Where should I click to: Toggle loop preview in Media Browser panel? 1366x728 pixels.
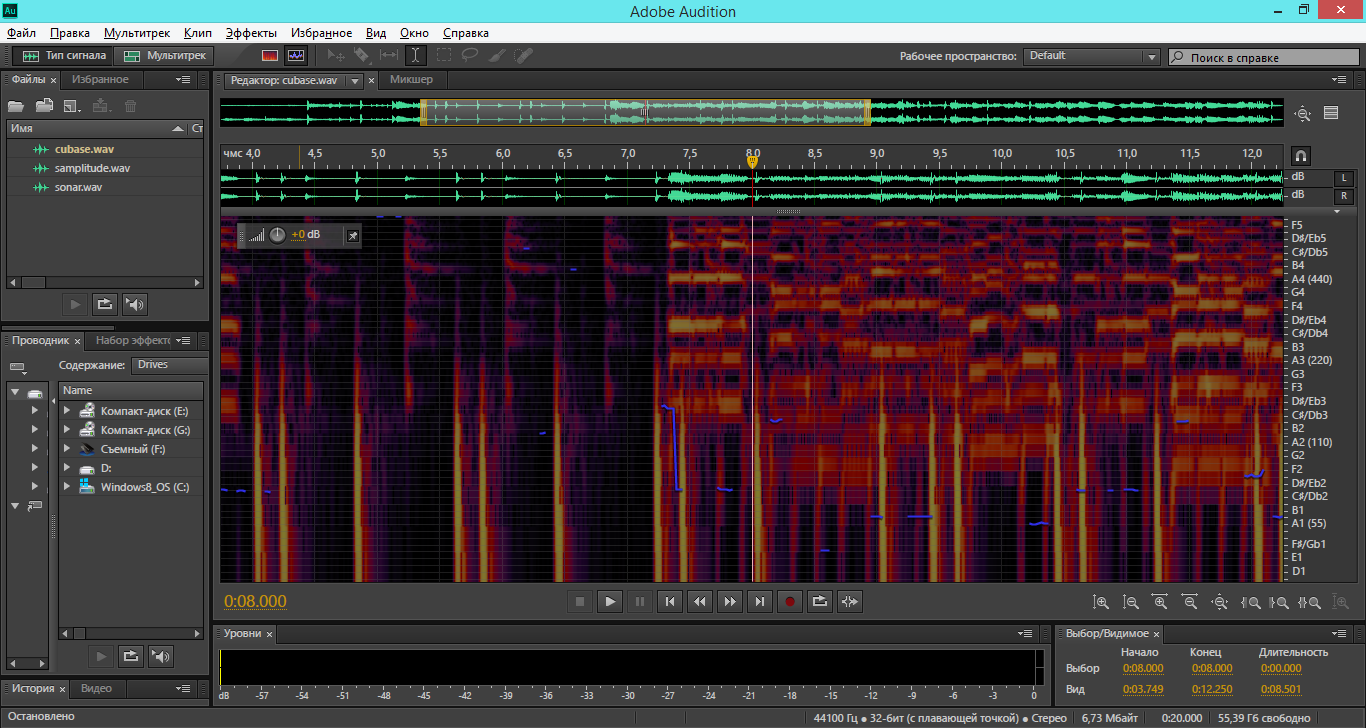pyautogui.click(x=130, y=656)
